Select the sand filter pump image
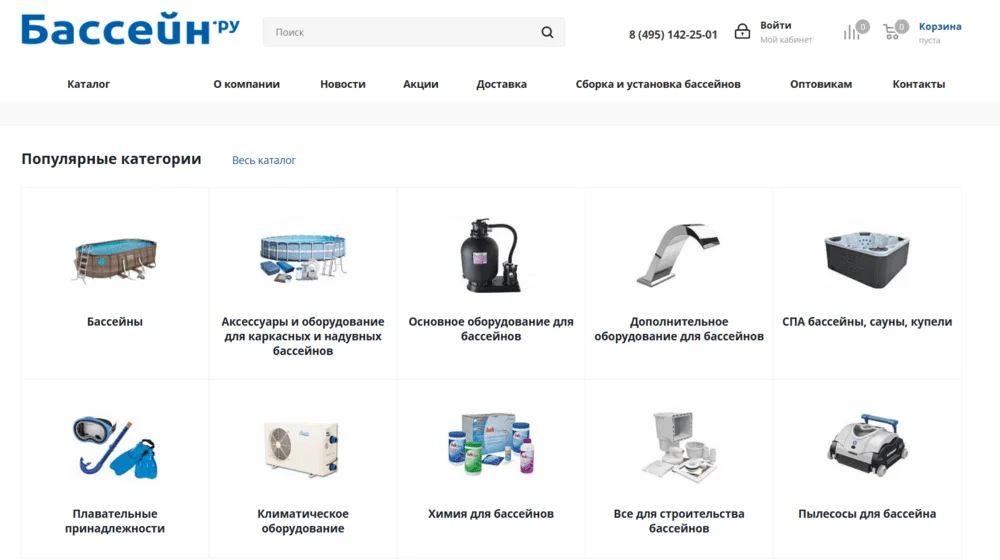Screen dimensions: 1000x560 tap(490, 256)
